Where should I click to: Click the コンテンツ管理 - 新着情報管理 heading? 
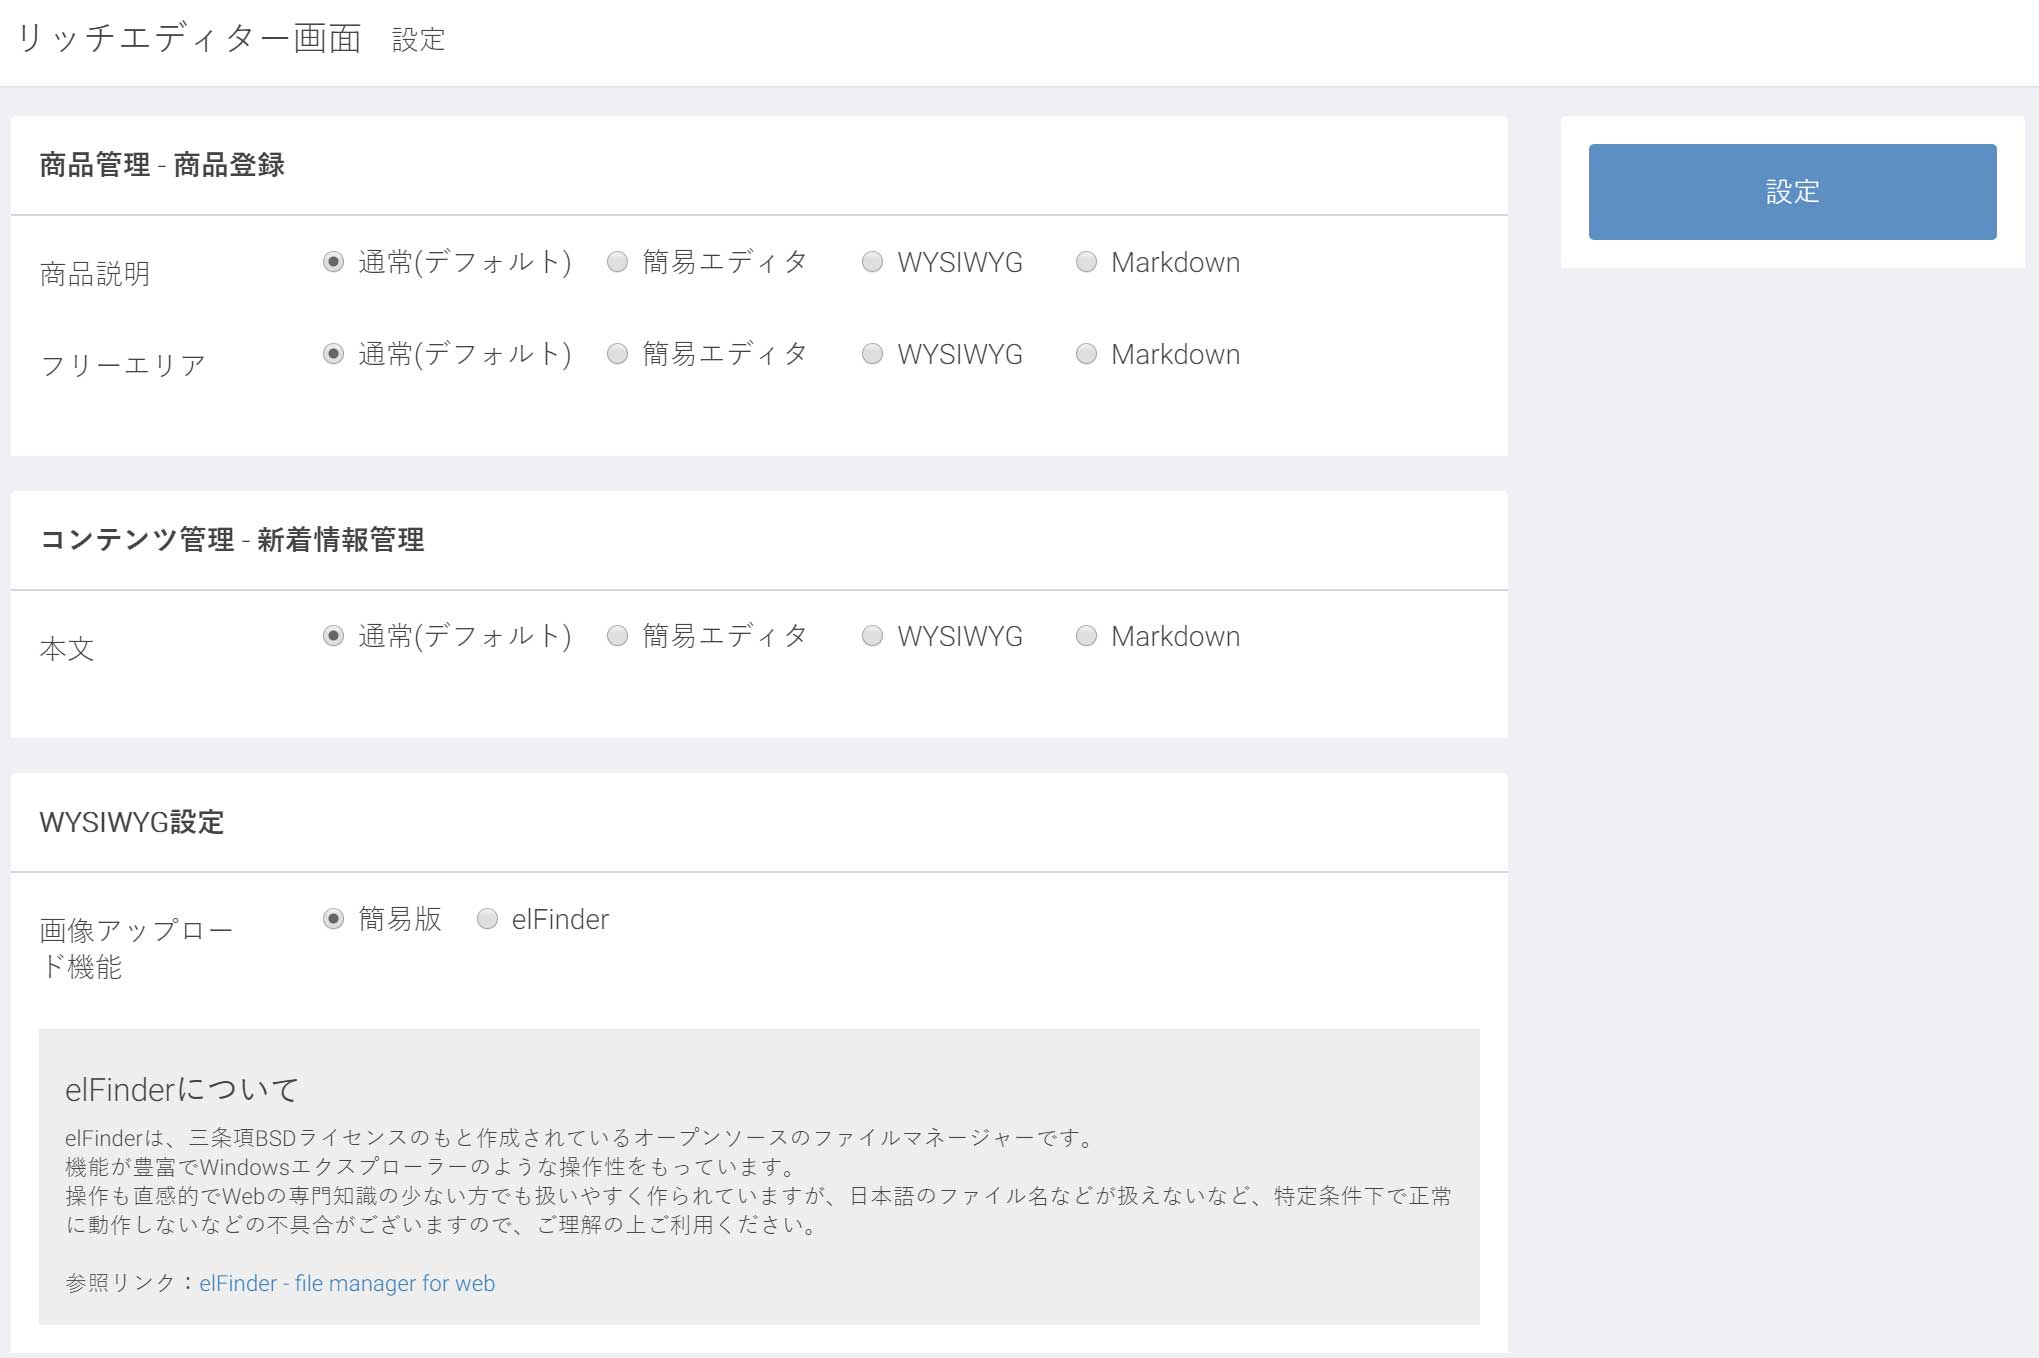tap(232, 540)
